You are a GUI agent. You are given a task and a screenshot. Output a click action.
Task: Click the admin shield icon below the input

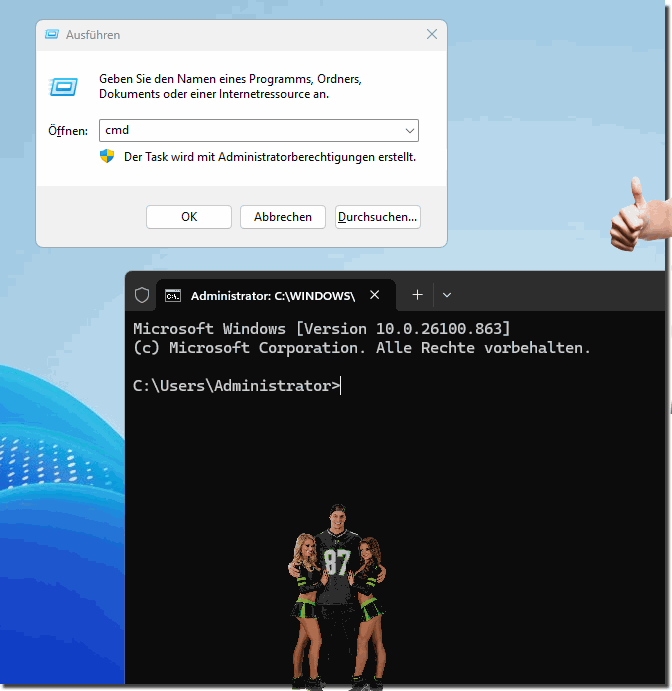pos(107,156)
